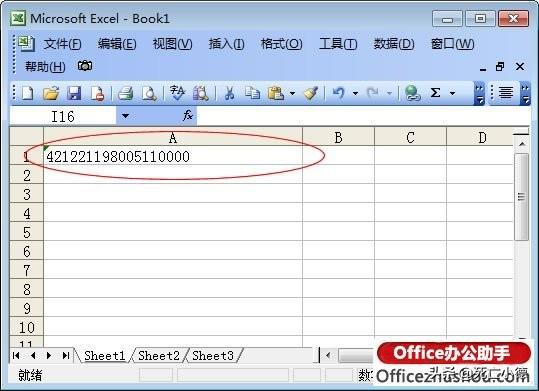The height and width of the screenshot is (391, 539).
Task: Click the AutoSum sigma icon
Action: 436,93
